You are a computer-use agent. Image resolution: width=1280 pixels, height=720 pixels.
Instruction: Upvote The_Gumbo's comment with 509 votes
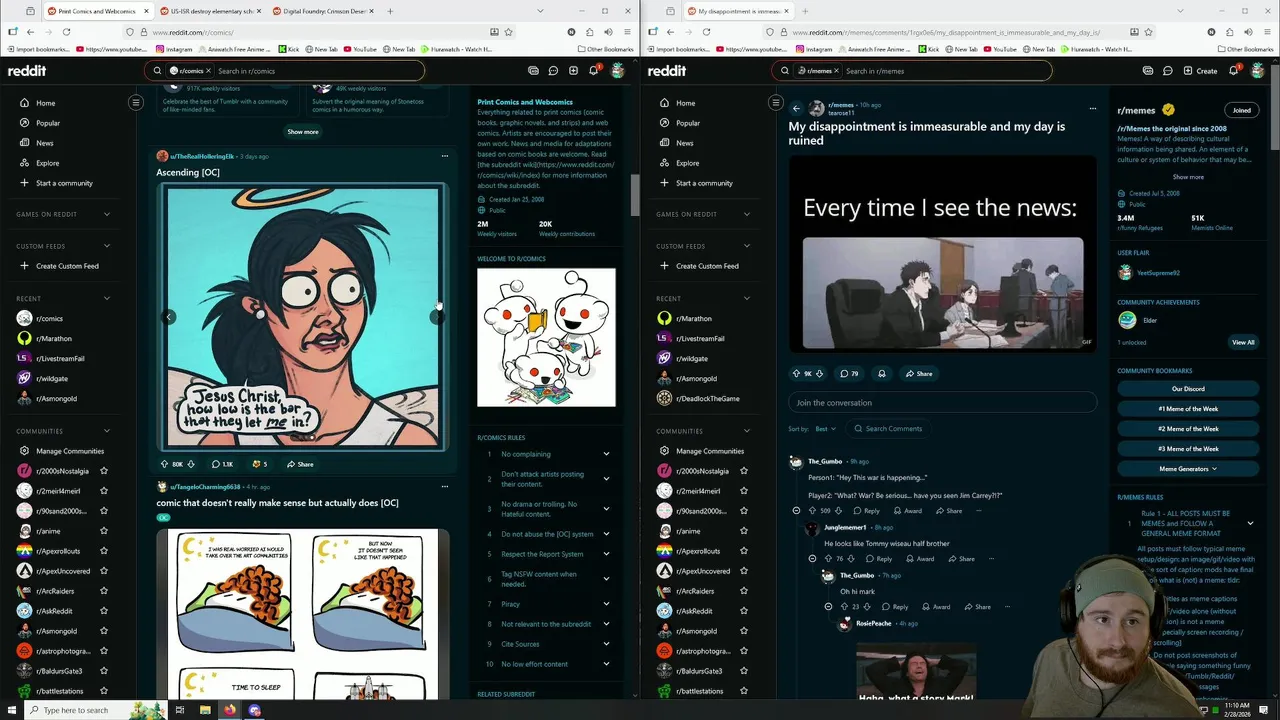pyautogui.click(x=812, y=511)
